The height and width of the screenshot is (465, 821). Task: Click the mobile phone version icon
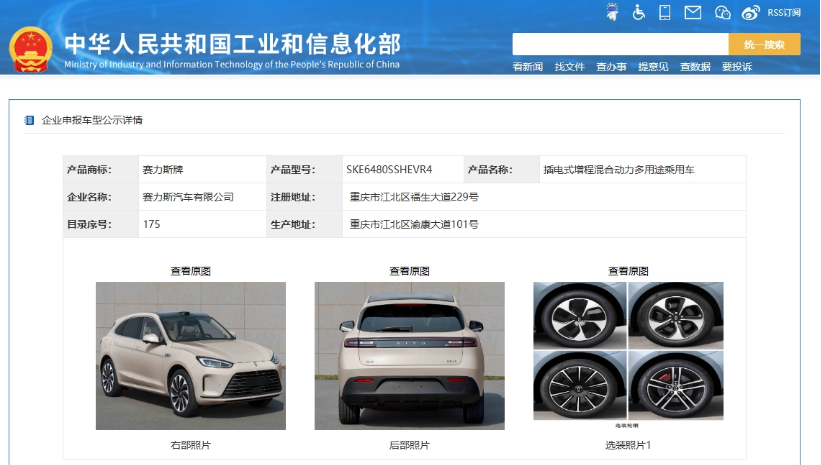(x=664, y=12)
